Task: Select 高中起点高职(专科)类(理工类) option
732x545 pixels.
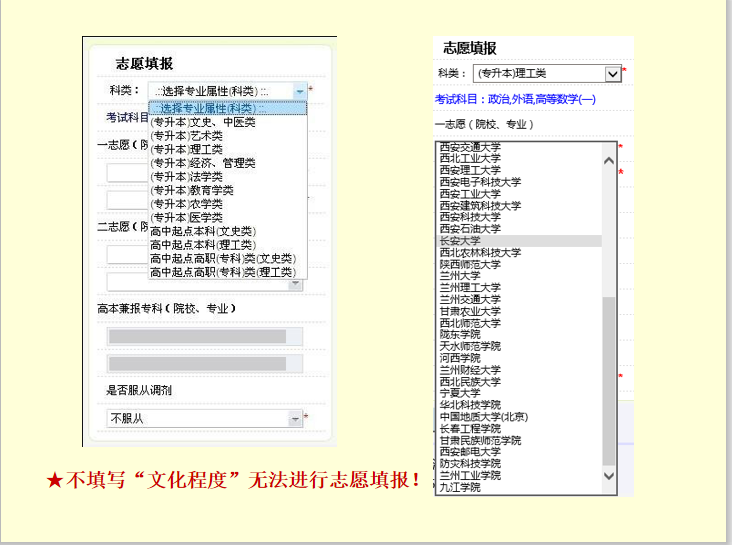Action: (x=222, y=272)
